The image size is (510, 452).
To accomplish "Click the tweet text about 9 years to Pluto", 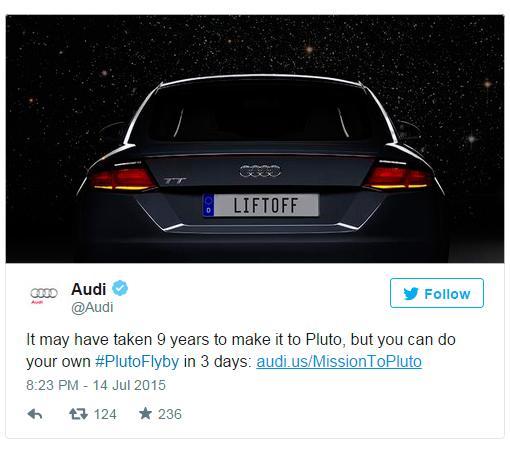I will coord(241,350).
